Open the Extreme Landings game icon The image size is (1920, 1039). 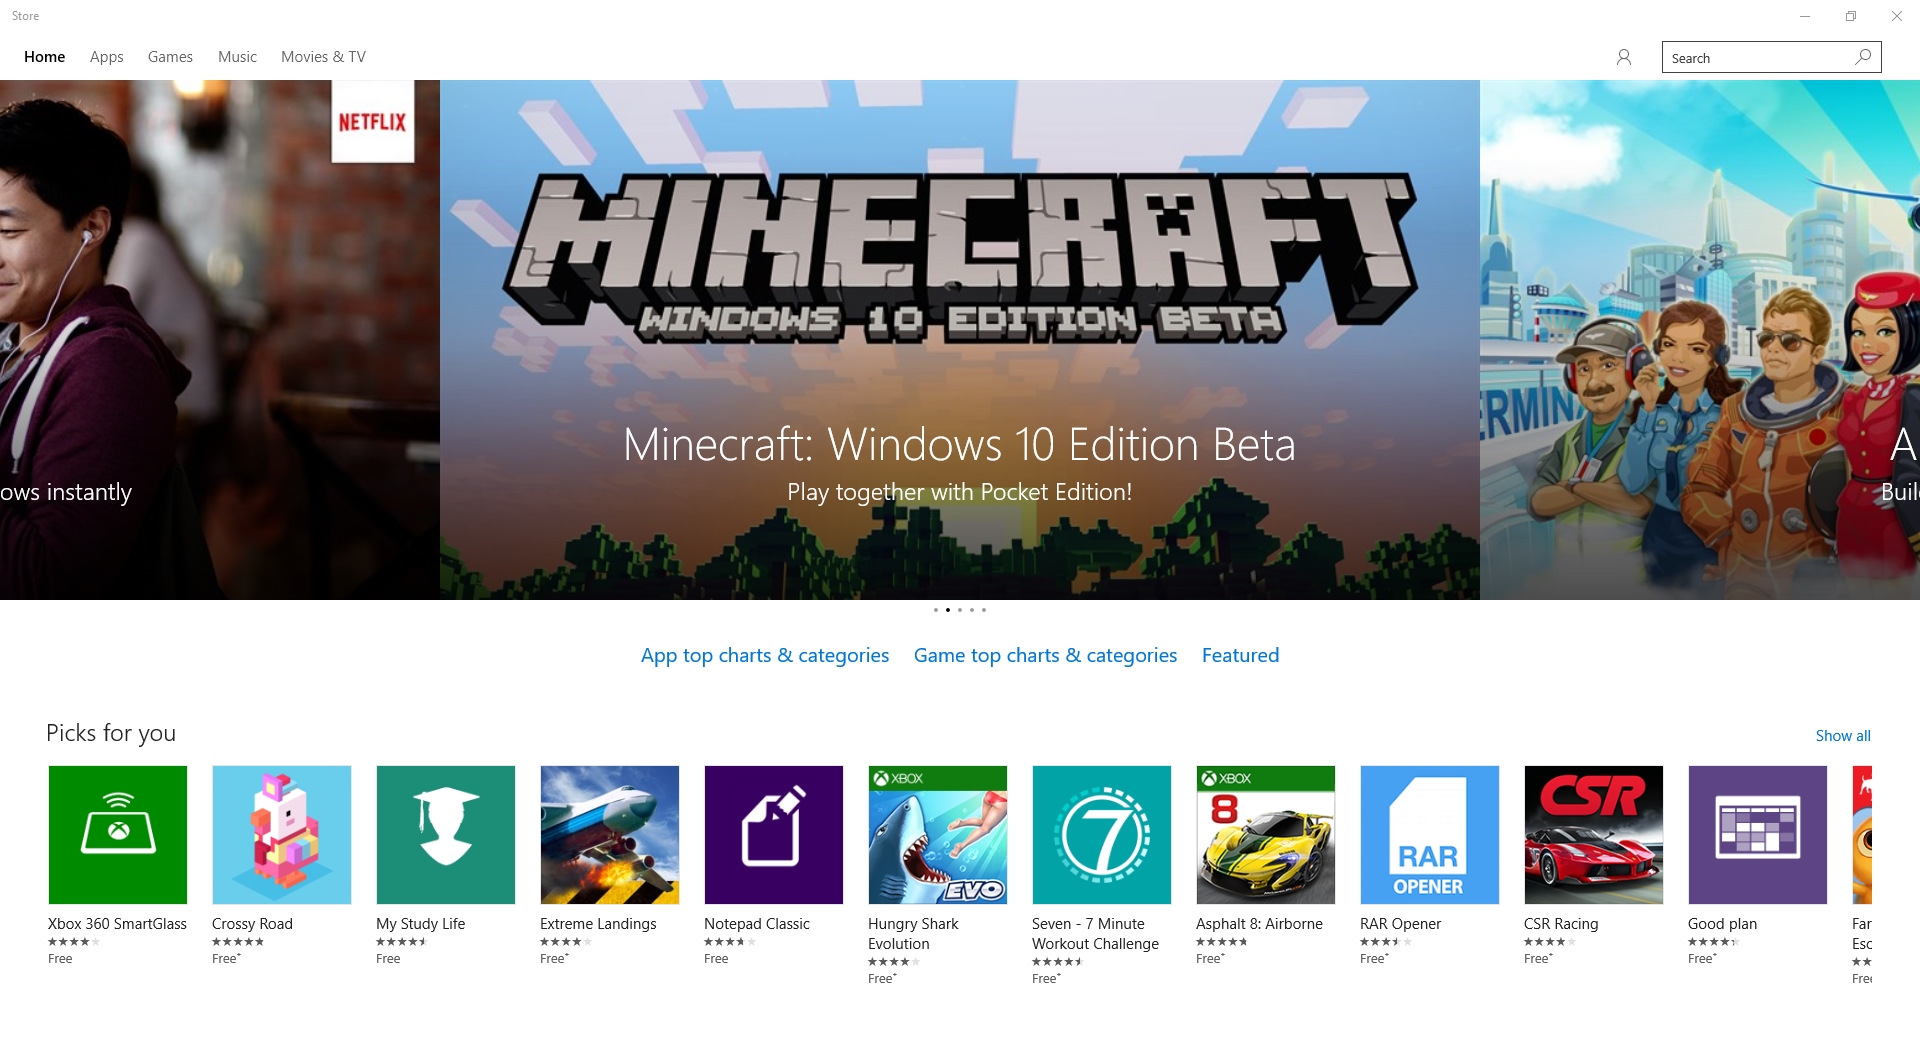pyautogui.click(x=610, y=835)
